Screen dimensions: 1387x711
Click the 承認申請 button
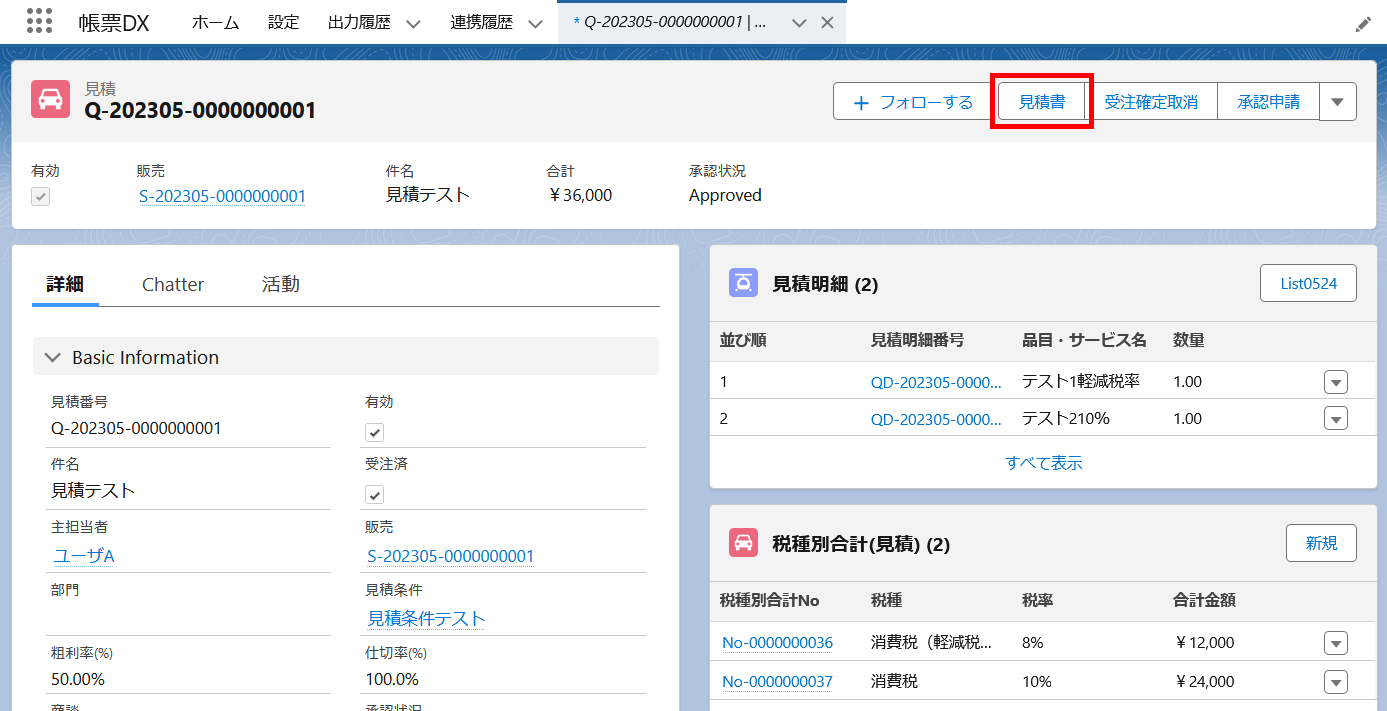[x=1267, y=100]
